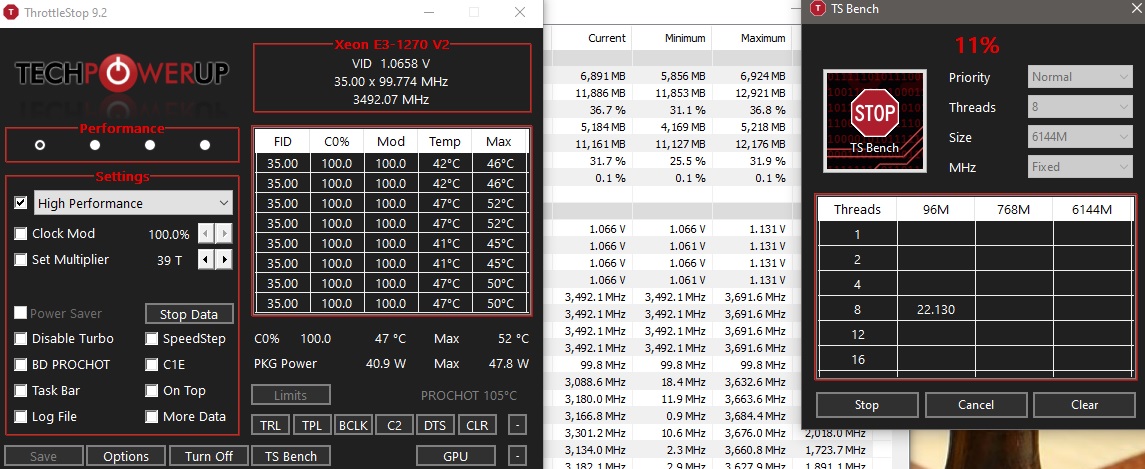Click the 6,891 MB current value in HWiNFO

click(x=602, y=75)
